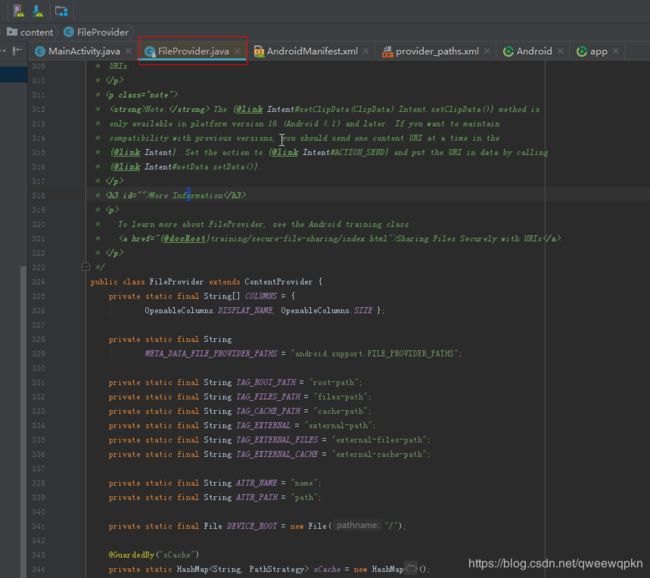Close the Android editor tab

pyautogui.click(x=560, y=51)
